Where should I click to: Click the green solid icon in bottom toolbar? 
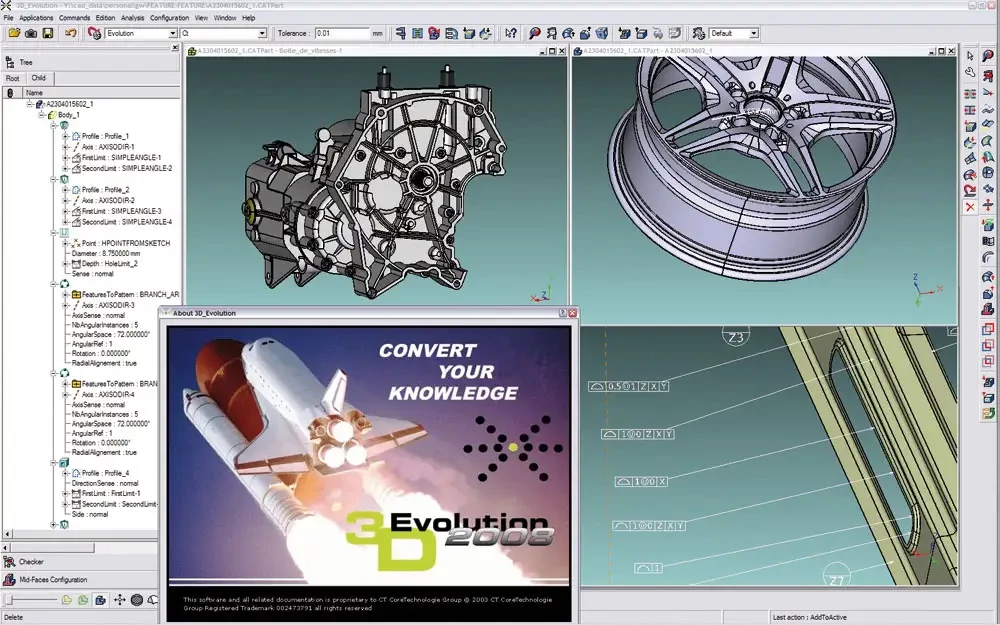coord(83,599)
